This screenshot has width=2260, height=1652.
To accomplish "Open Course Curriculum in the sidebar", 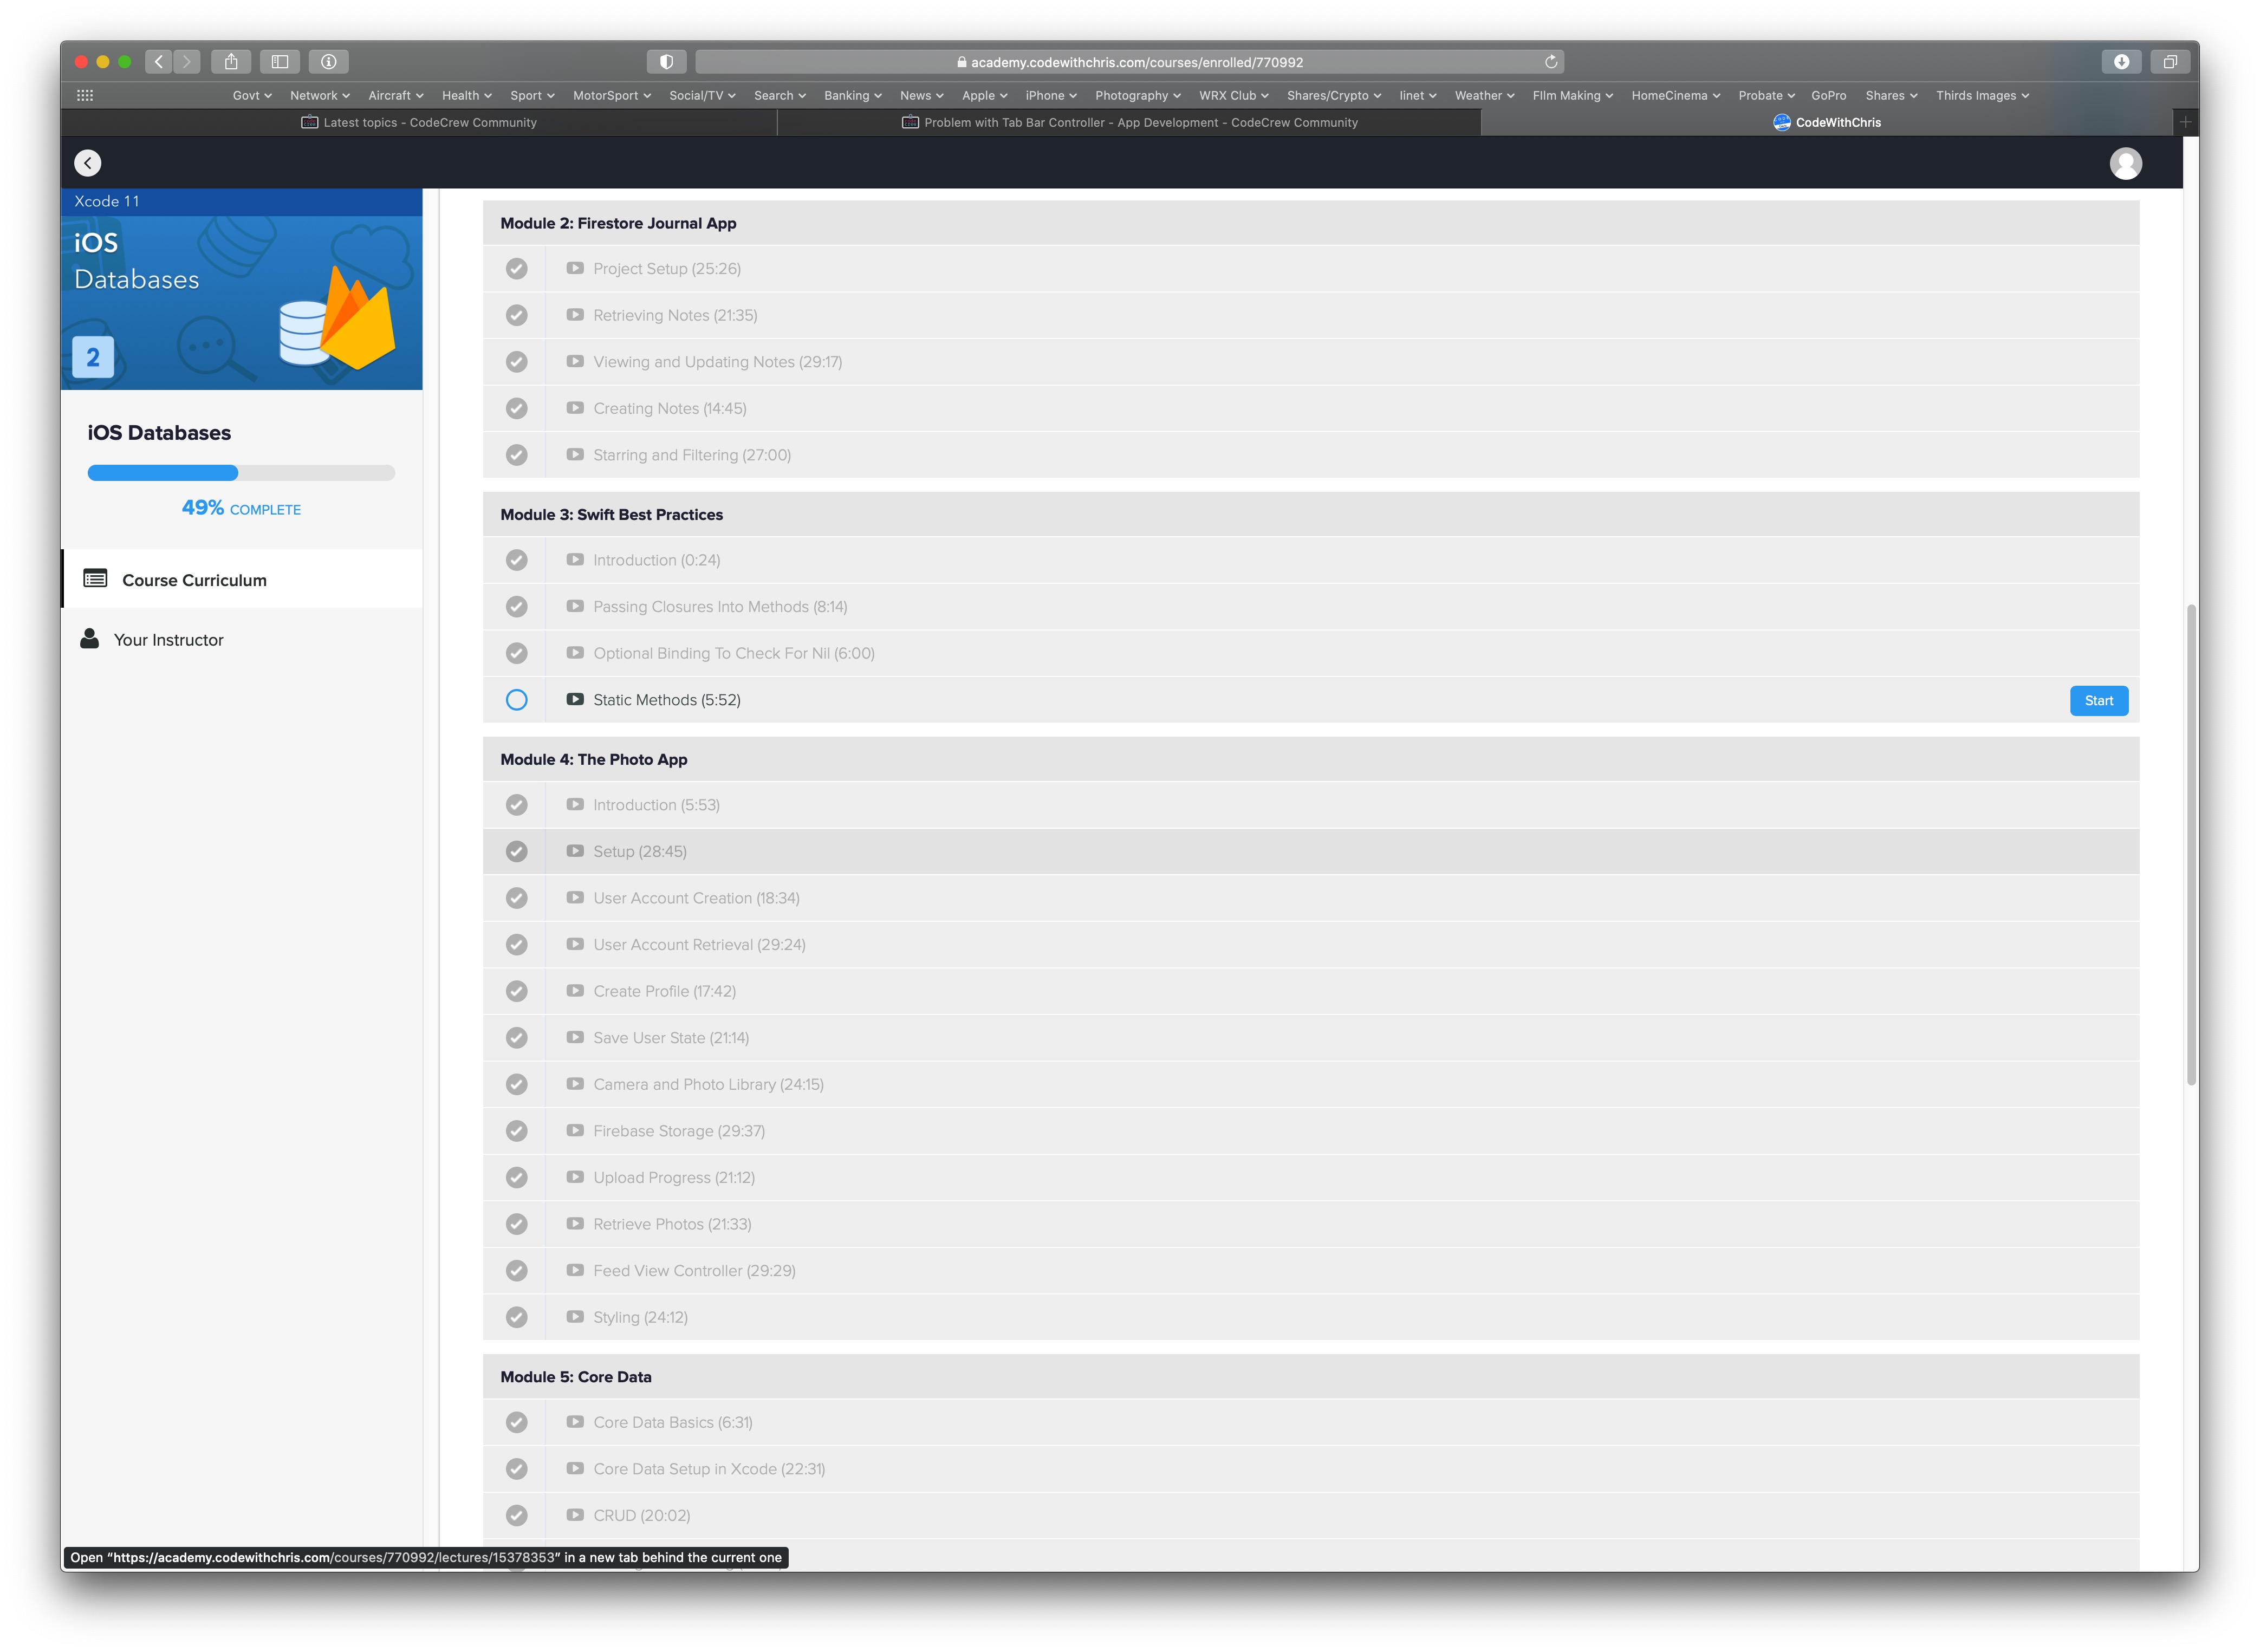I will (242, 579).
